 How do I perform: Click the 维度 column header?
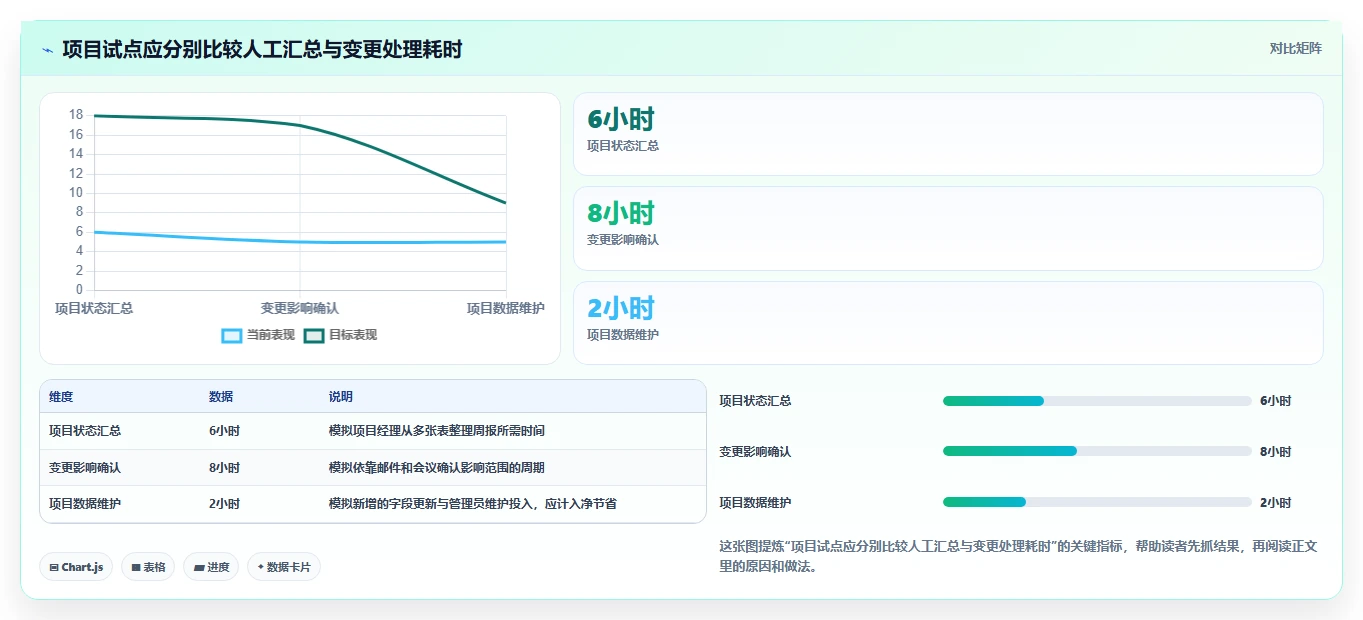61,397
